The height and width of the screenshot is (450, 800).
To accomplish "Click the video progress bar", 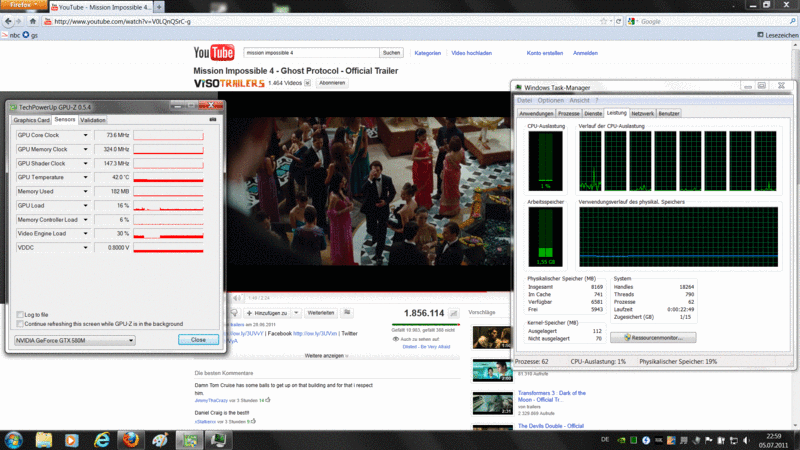I will pos(367,292).
